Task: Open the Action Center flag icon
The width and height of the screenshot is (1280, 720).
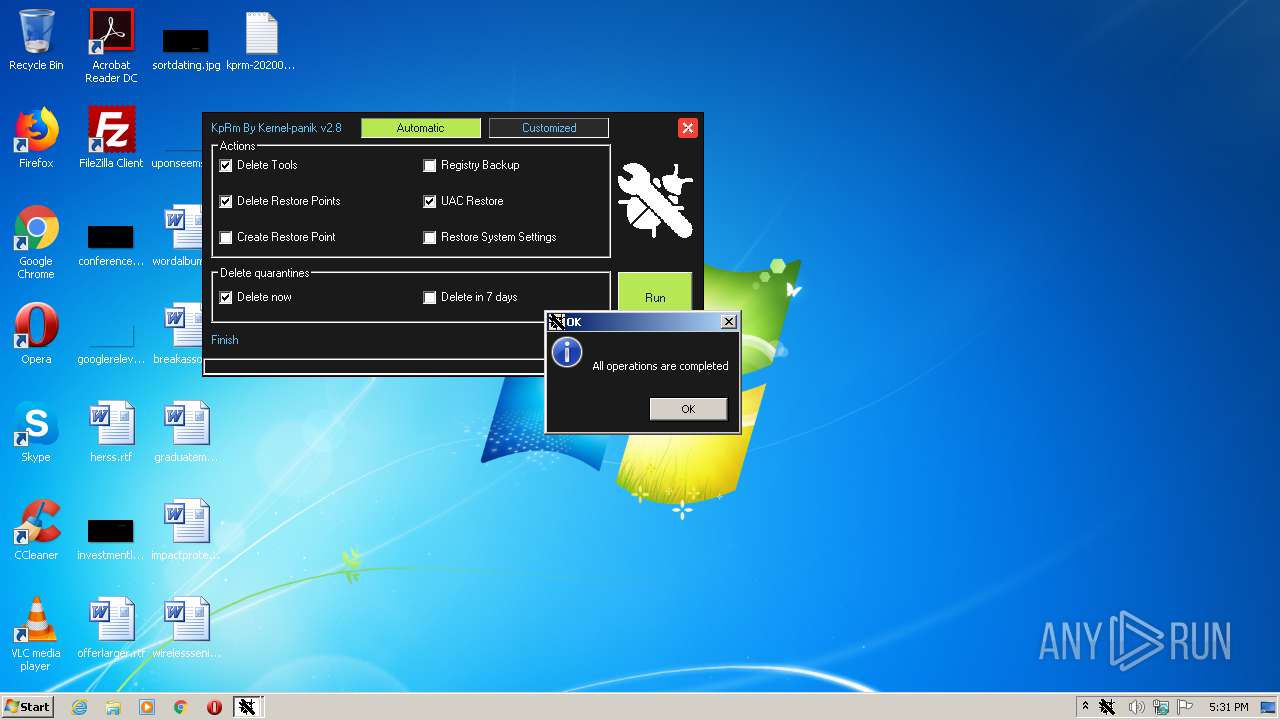Action: click(x=1185, y=707)
